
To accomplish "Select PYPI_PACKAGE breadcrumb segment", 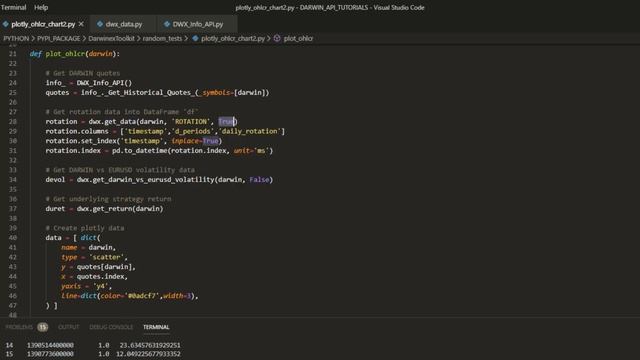I will 58,38.
